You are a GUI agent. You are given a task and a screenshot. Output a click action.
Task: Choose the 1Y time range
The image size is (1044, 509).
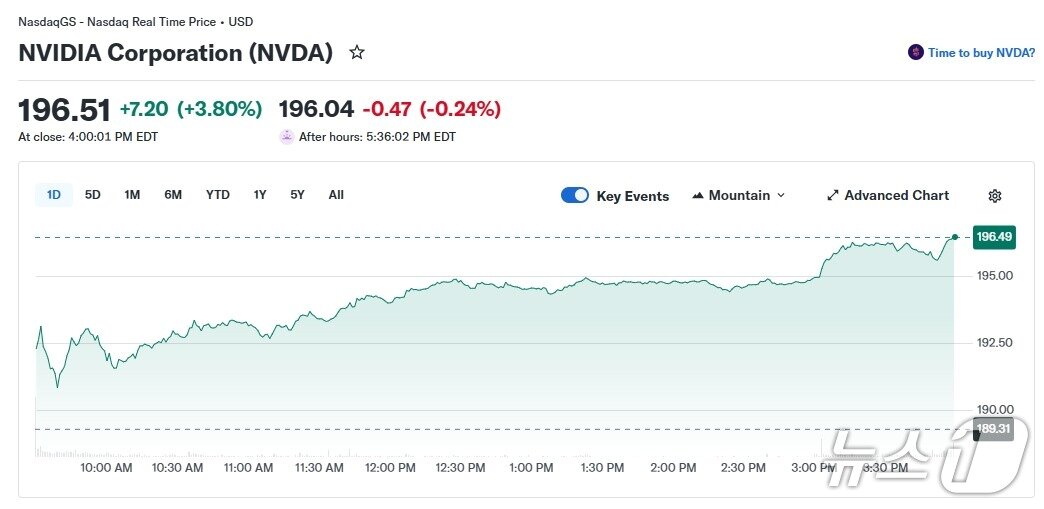tap(260, 195)
